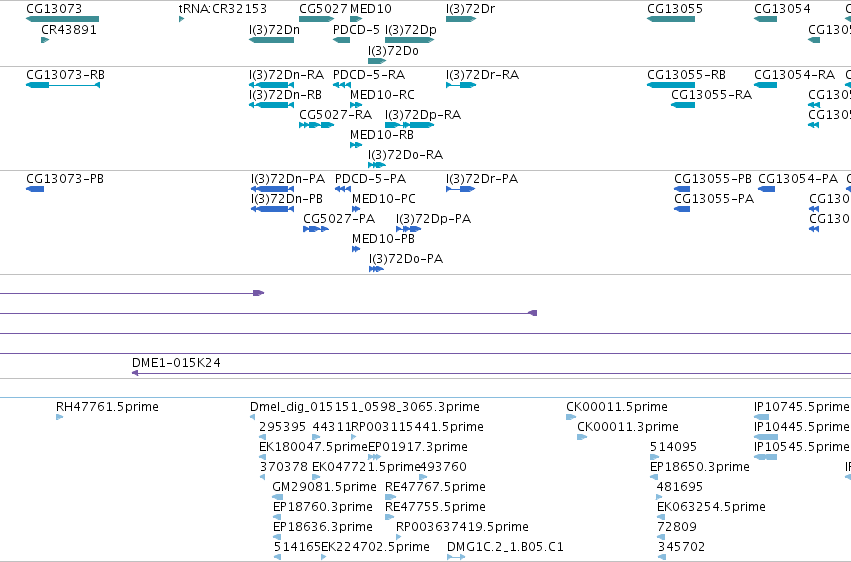Select the MED10-RB transcript label
The width and height of the screenshot is (851, 562).
382,135
